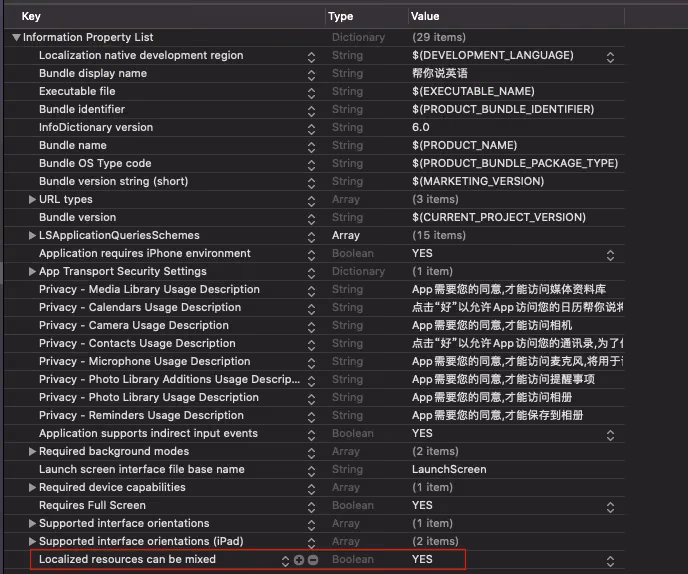Open the YES value popup for Localized resources

[610, 560]
